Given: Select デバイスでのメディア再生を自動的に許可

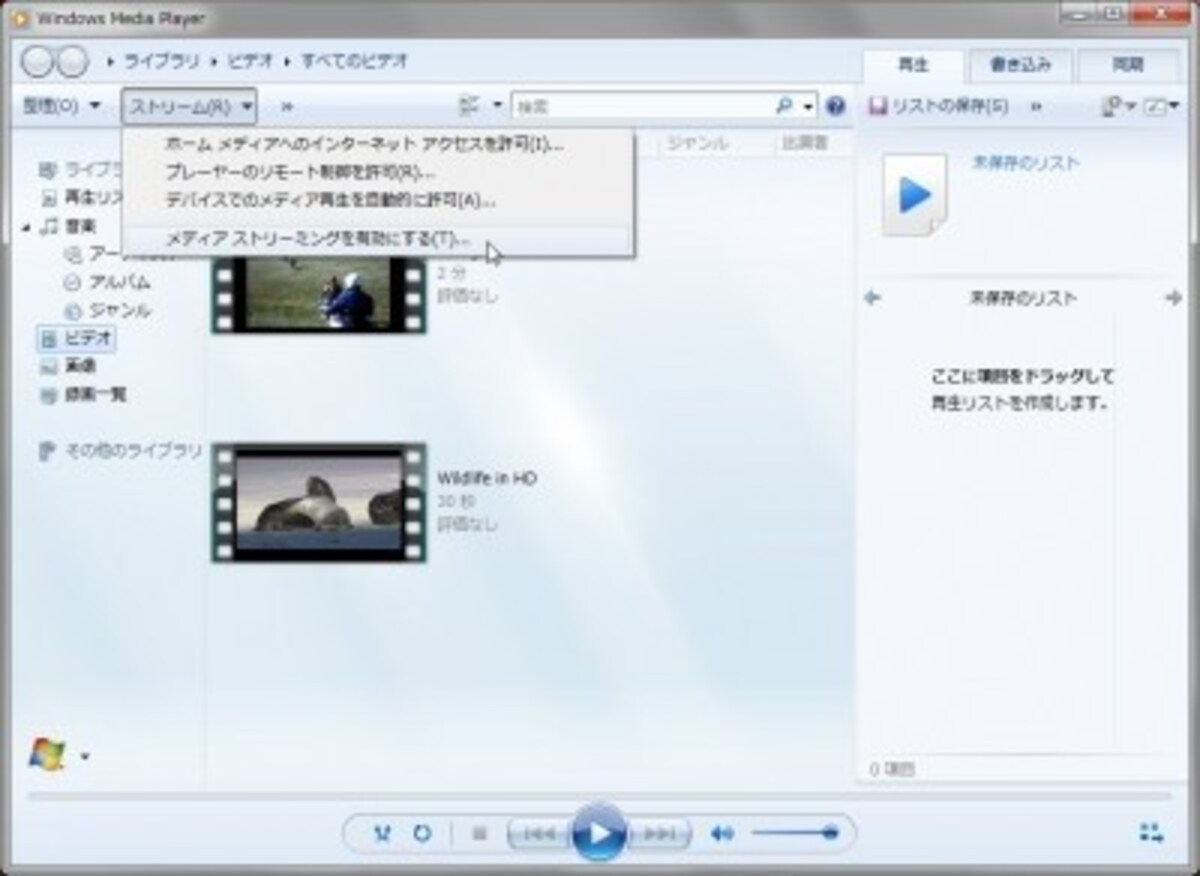Looking at the screenshot, I should pyautogui.click(x=378, y=200).
